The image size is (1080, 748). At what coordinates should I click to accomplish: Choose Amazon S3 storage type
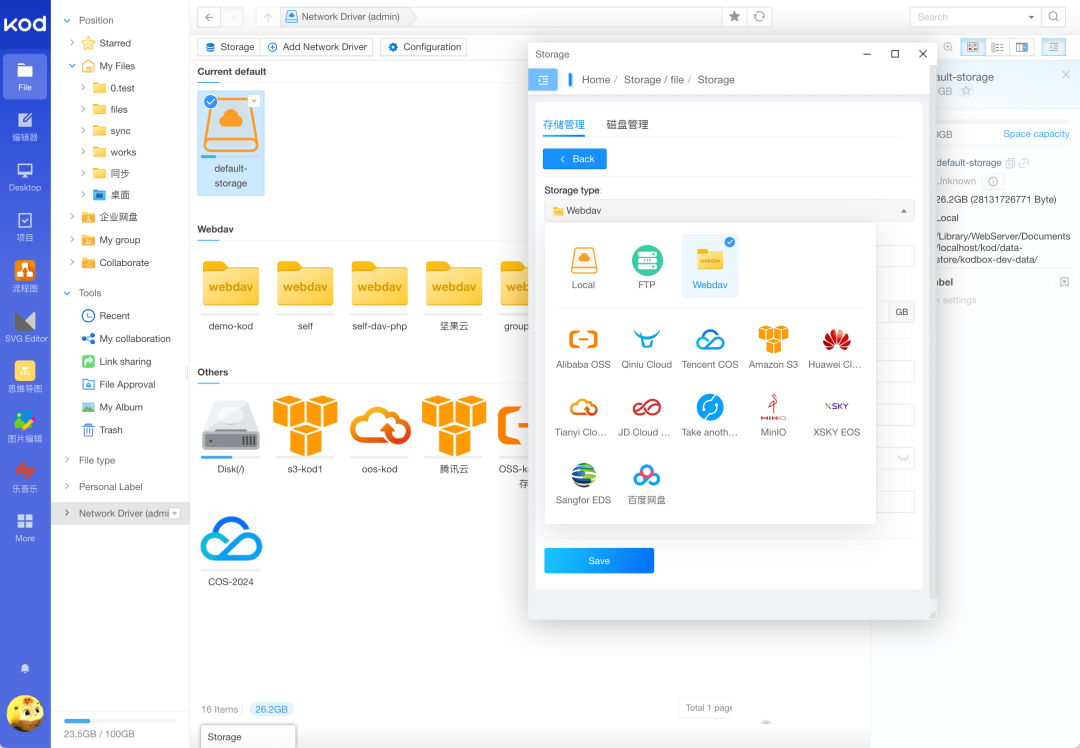pos(773,341)
